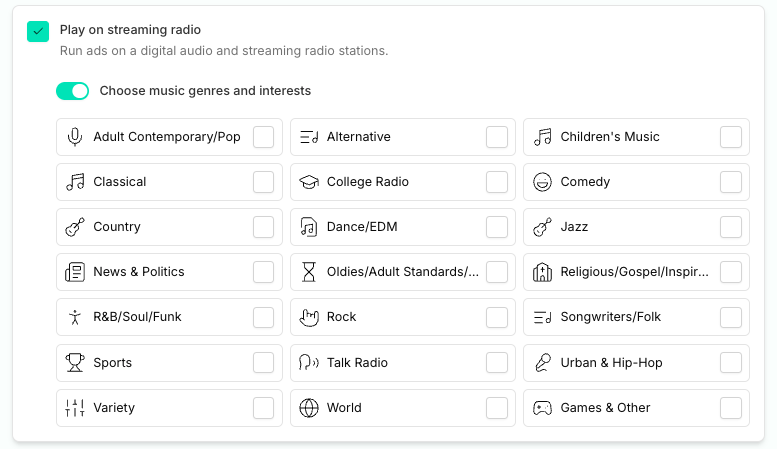Viewport: 777px width, 449px height.
Task: Click the guitar icon beside Jazz
Action: pyautogui.click(x=543, y=227)
